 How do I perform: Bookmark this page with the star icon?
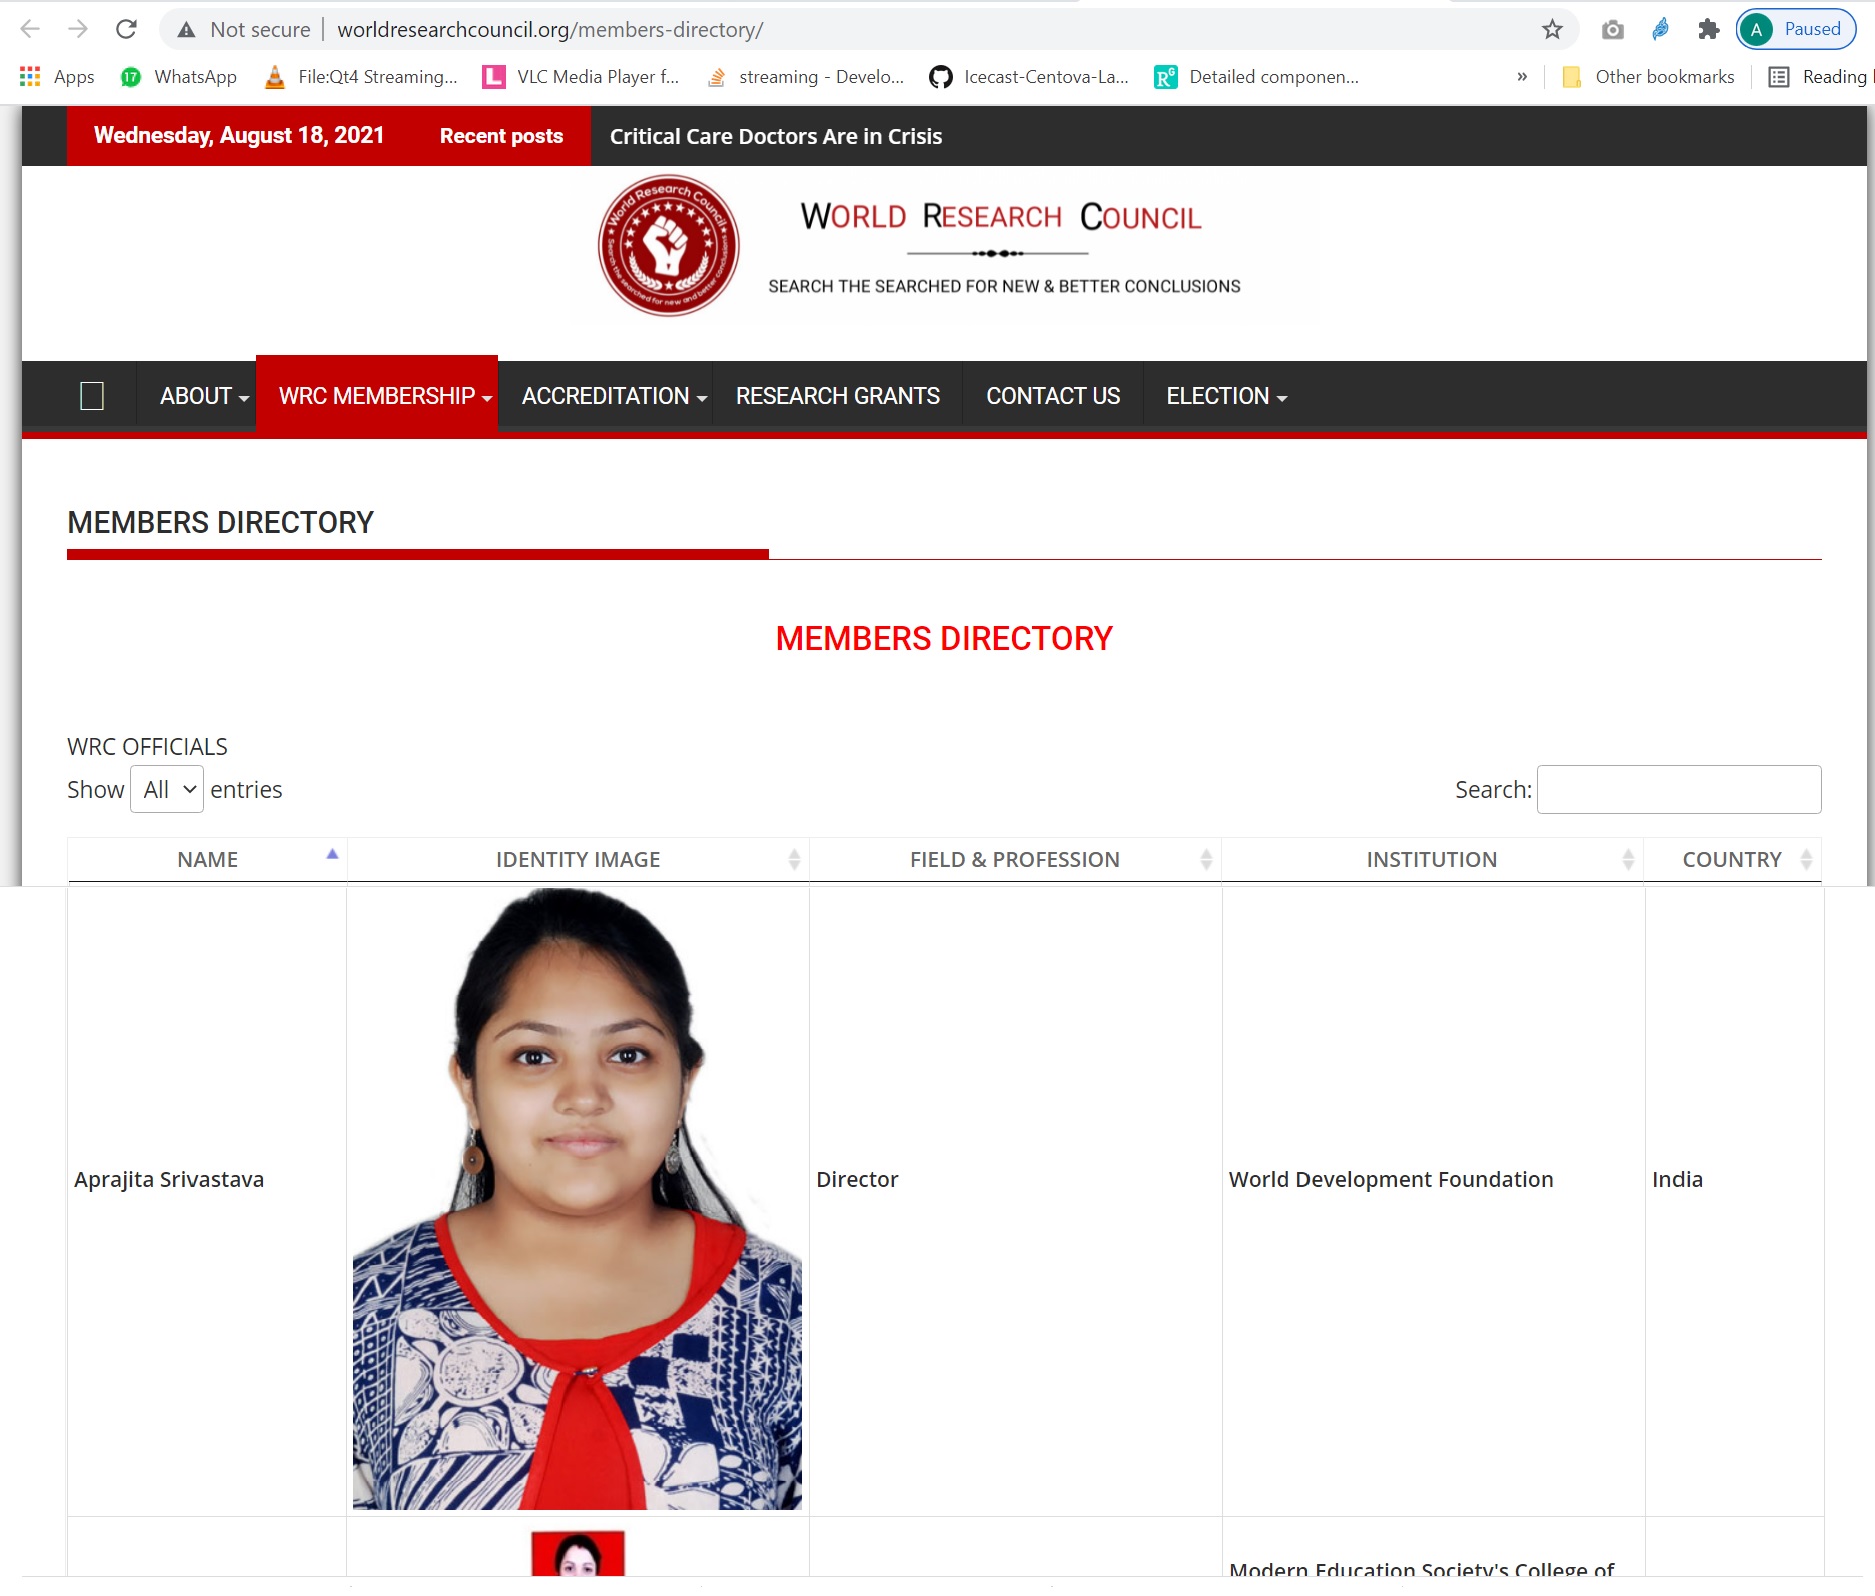tap(1551, 29)
